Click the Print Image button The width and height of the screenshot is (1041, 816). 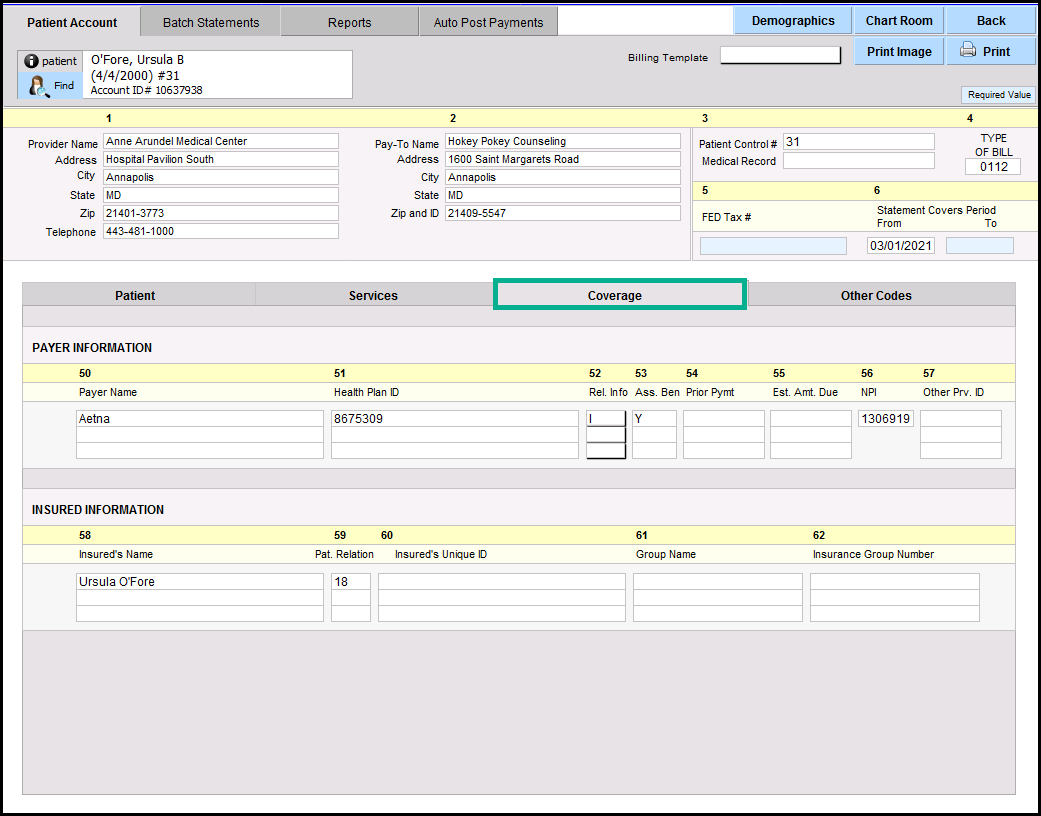click(898, 51)
